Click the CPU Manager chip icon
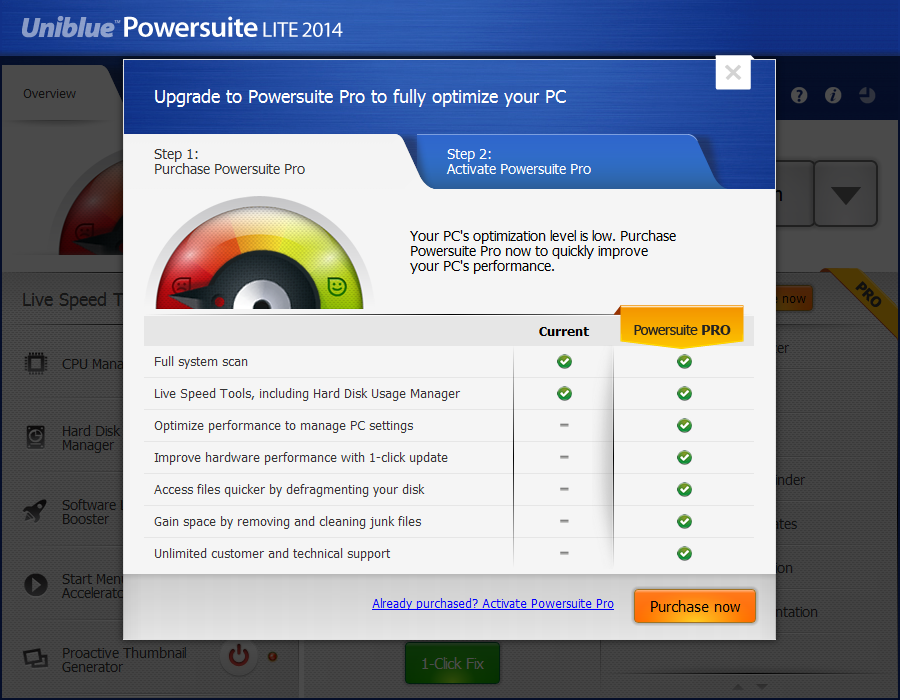900x700 pixels. (36, 363)
